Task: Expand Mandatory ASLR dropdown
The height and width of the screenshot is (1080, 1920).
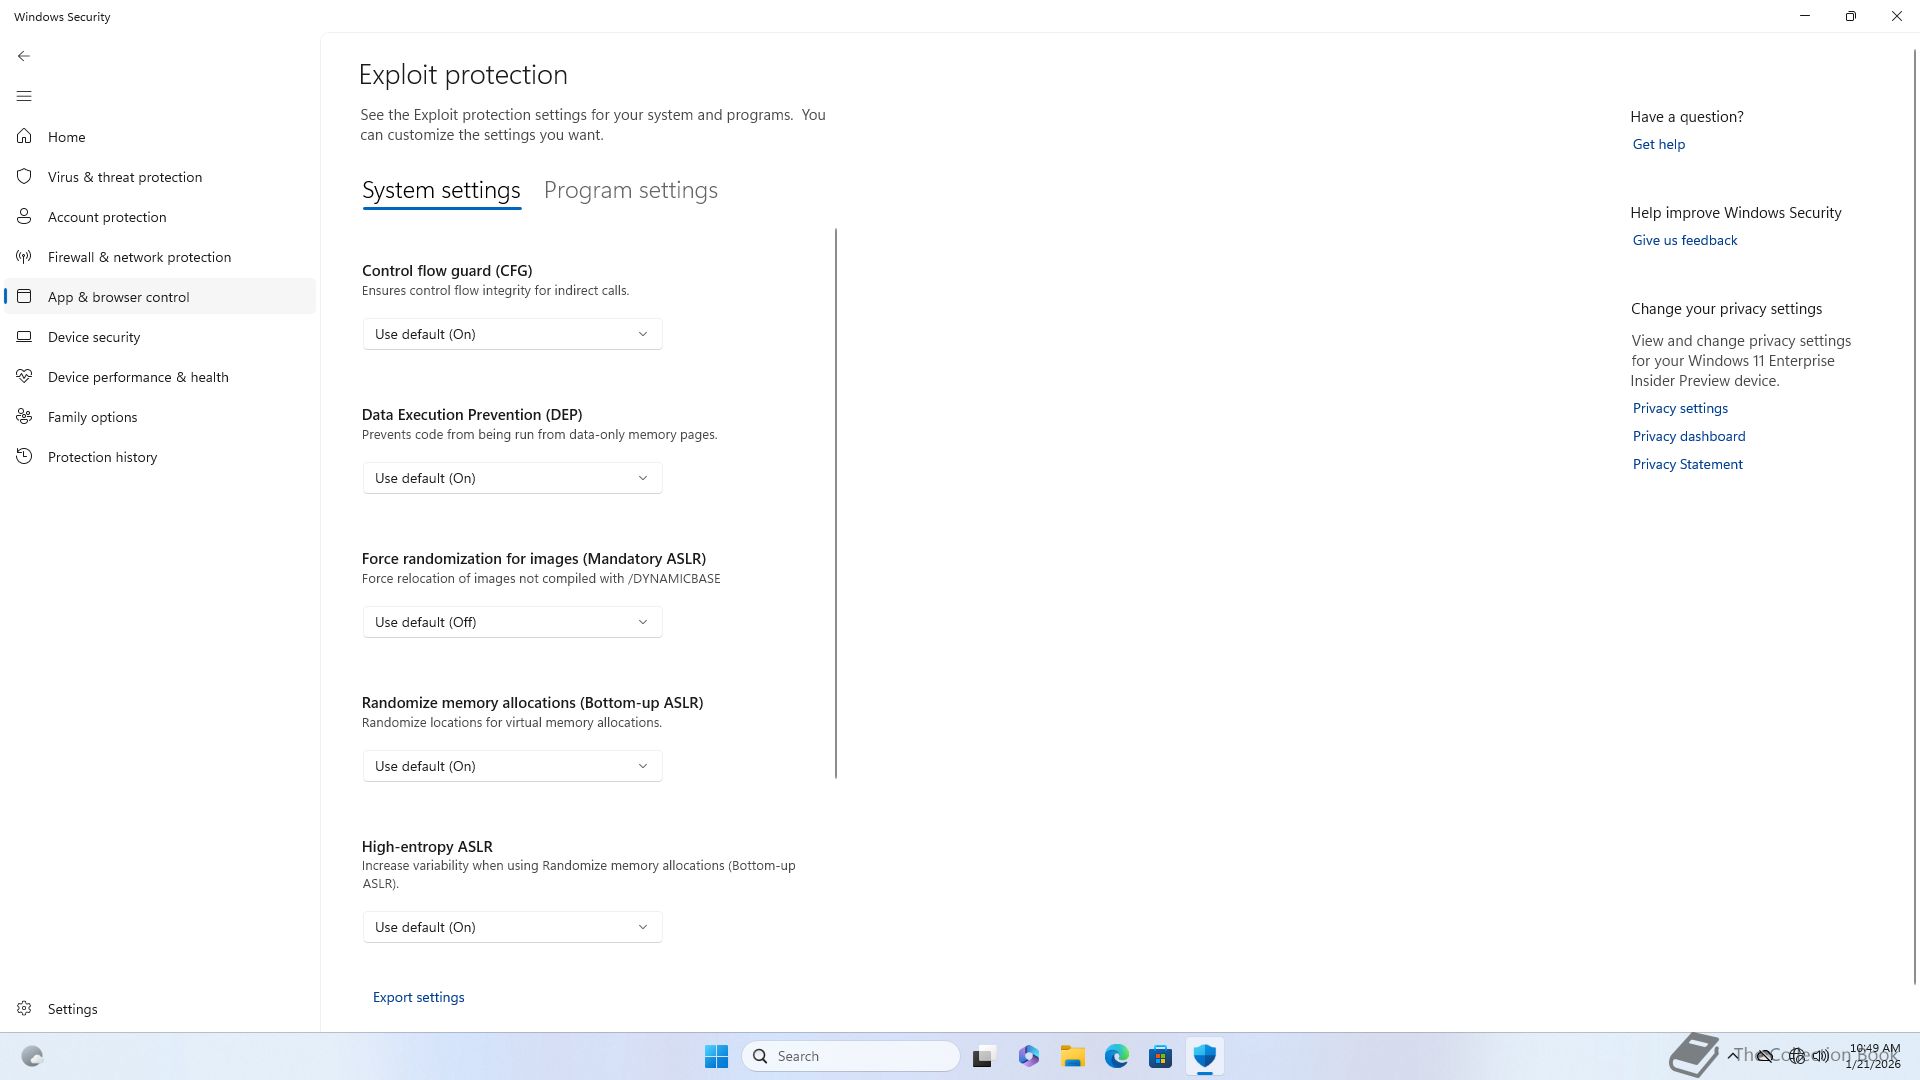Action: tap(512, 622)
